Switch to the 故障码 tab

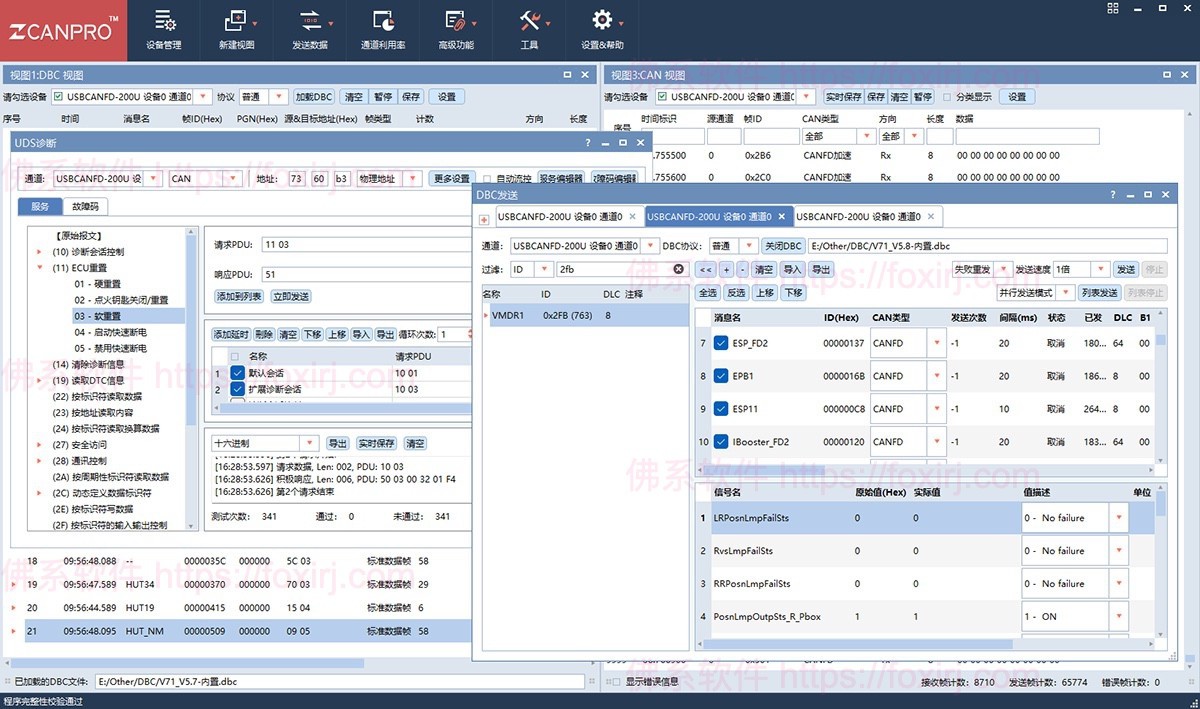84,207
